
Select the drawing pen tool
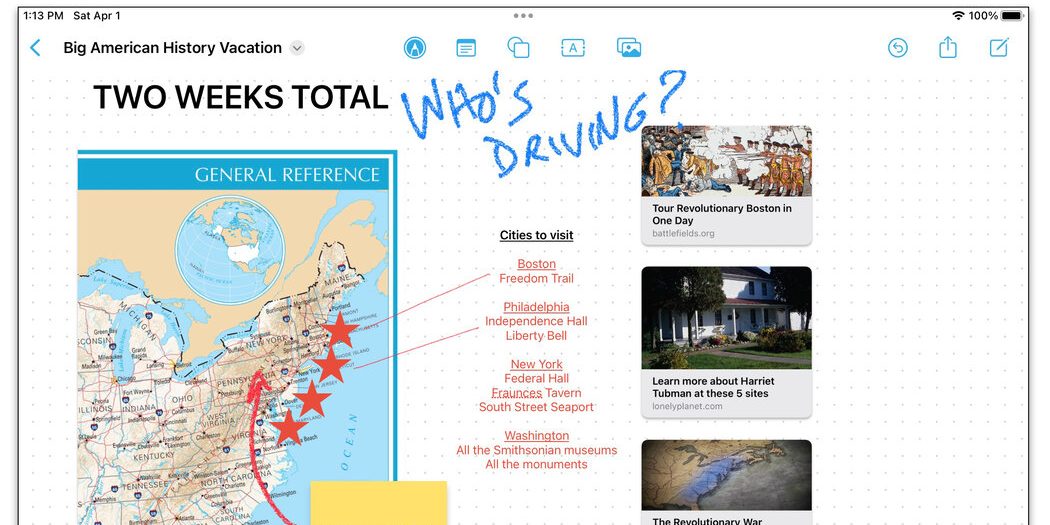[414, 48]
